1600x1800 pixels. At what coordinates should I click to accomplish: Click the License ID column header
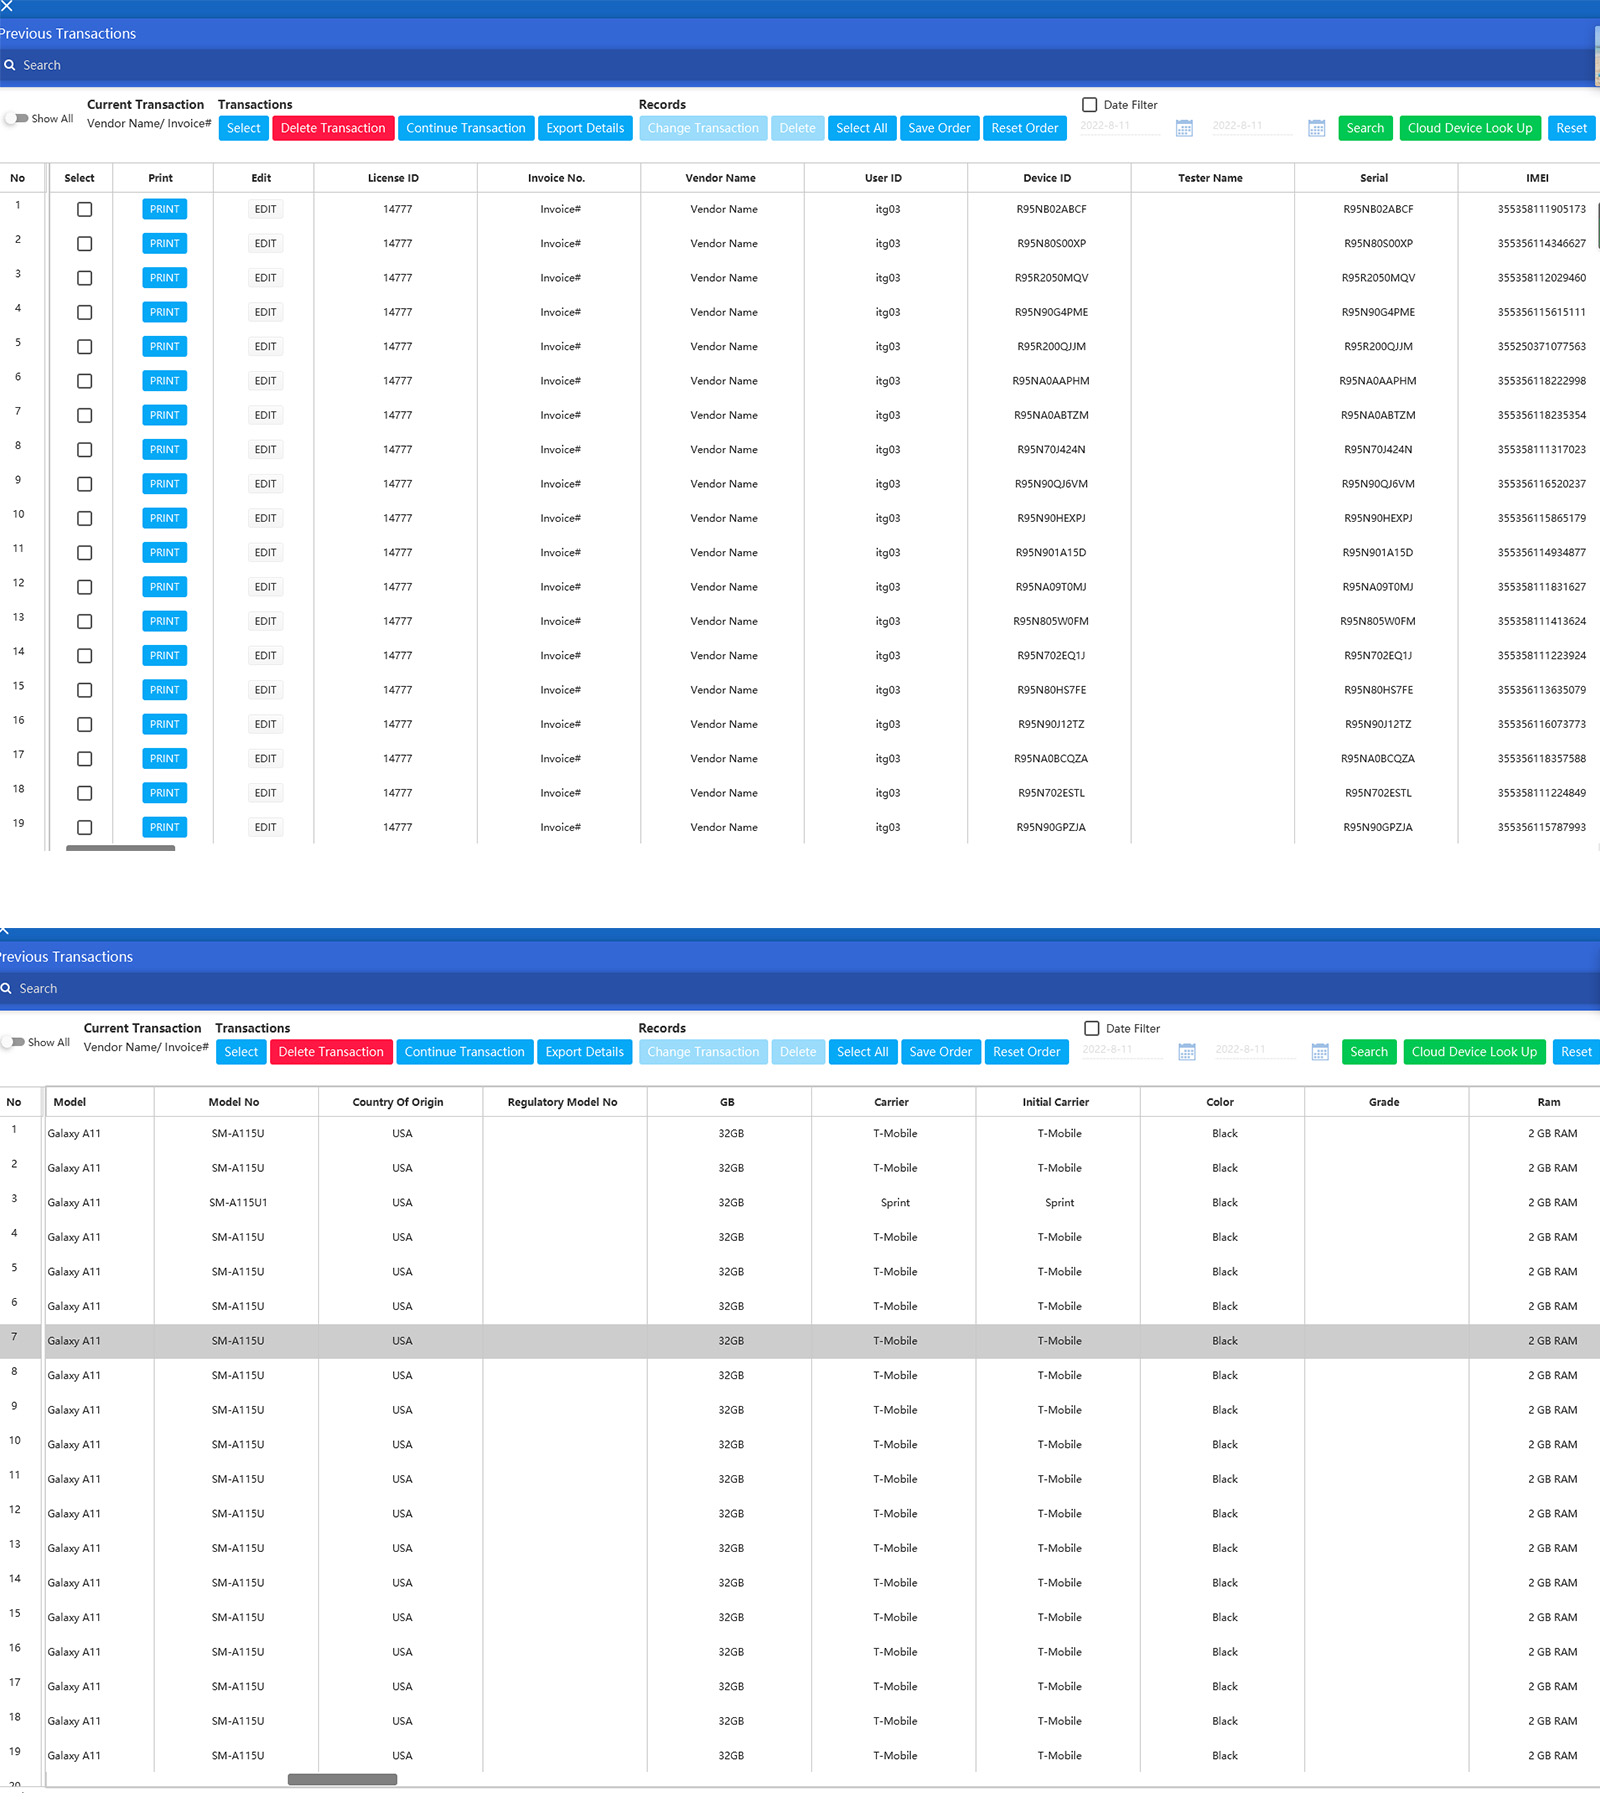pos(393,178)
